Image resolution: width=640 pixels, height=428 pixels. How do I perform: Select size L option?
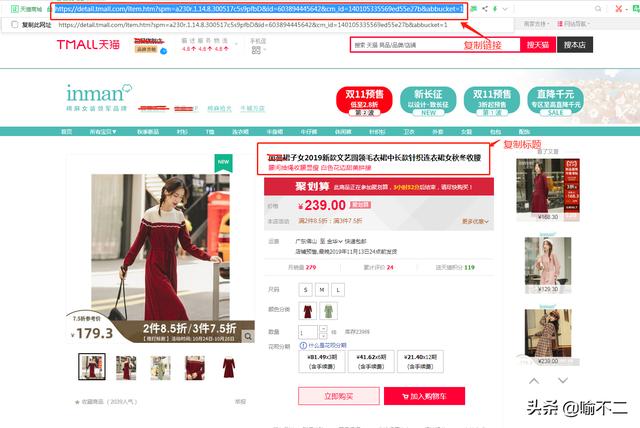pos(338,290)
